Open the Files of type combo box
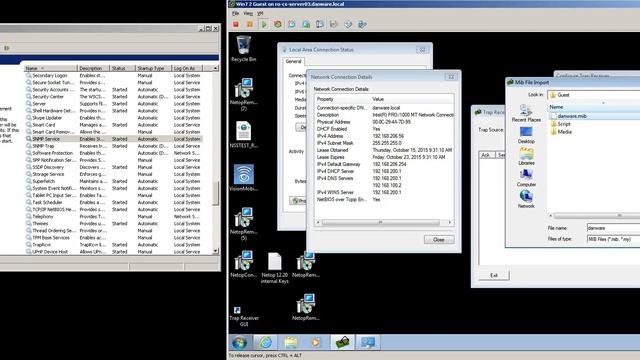The width and height of the screenshot is (640, 360). [613, 239]
